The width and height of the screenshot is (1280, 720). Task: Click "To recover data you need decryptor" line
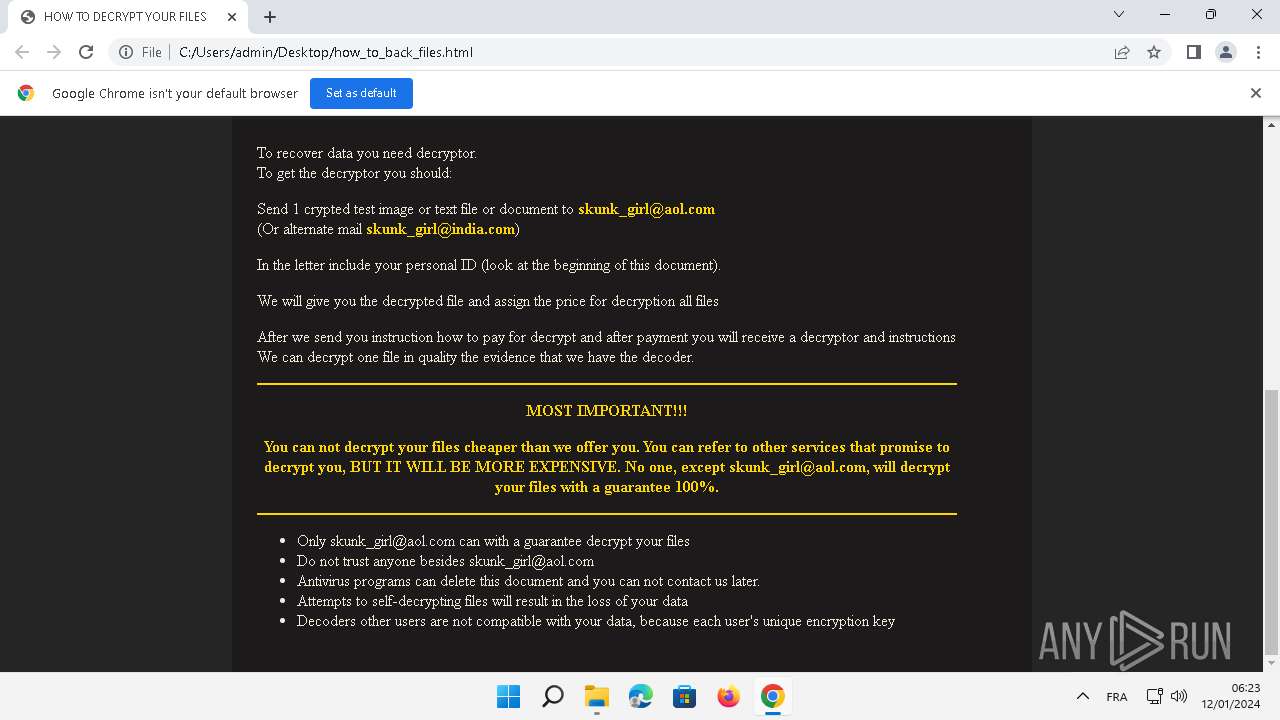pyautogui.click(x=367, y=153)
